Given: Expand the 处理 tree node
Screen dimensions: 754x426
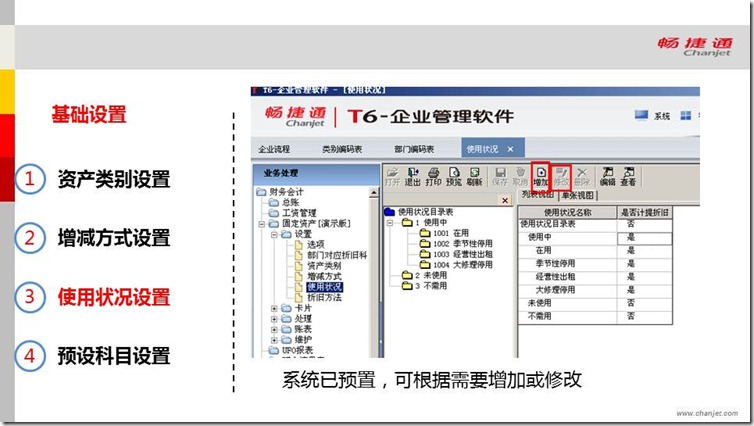Looking at the screenshot, I should (274, 319).
